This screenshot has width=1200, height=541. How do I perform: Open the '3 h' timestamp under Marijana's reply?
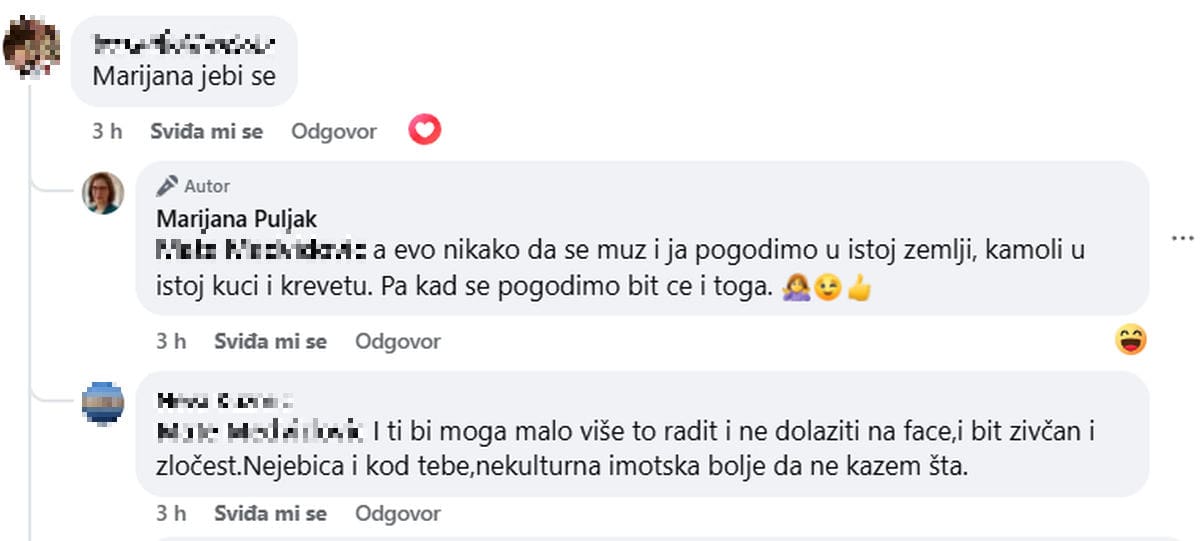point(171,341)
